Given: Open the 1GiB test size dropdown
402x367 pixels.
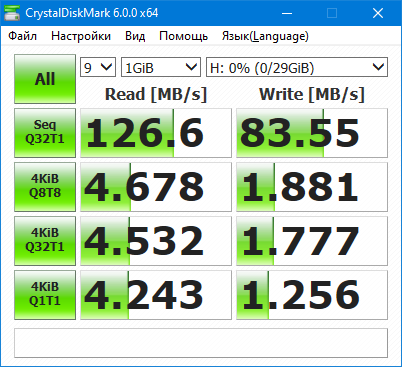Looking at the screenshot, I should tap(161, 67).
